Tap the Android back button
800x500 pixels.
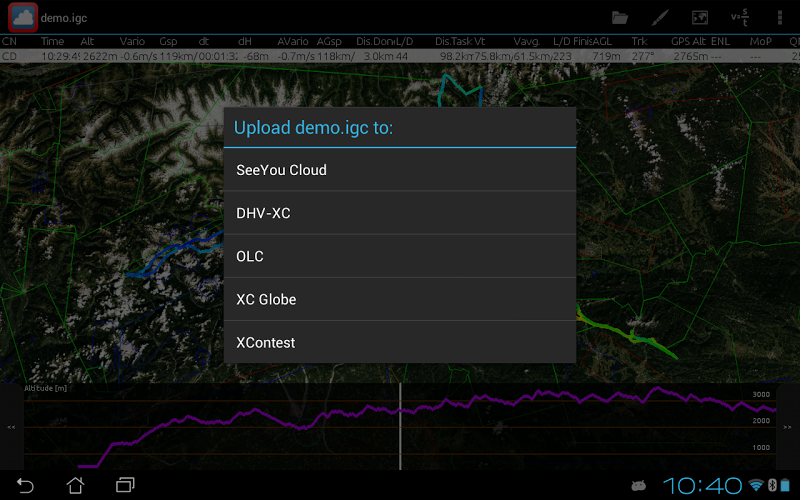tap(25, 485)
